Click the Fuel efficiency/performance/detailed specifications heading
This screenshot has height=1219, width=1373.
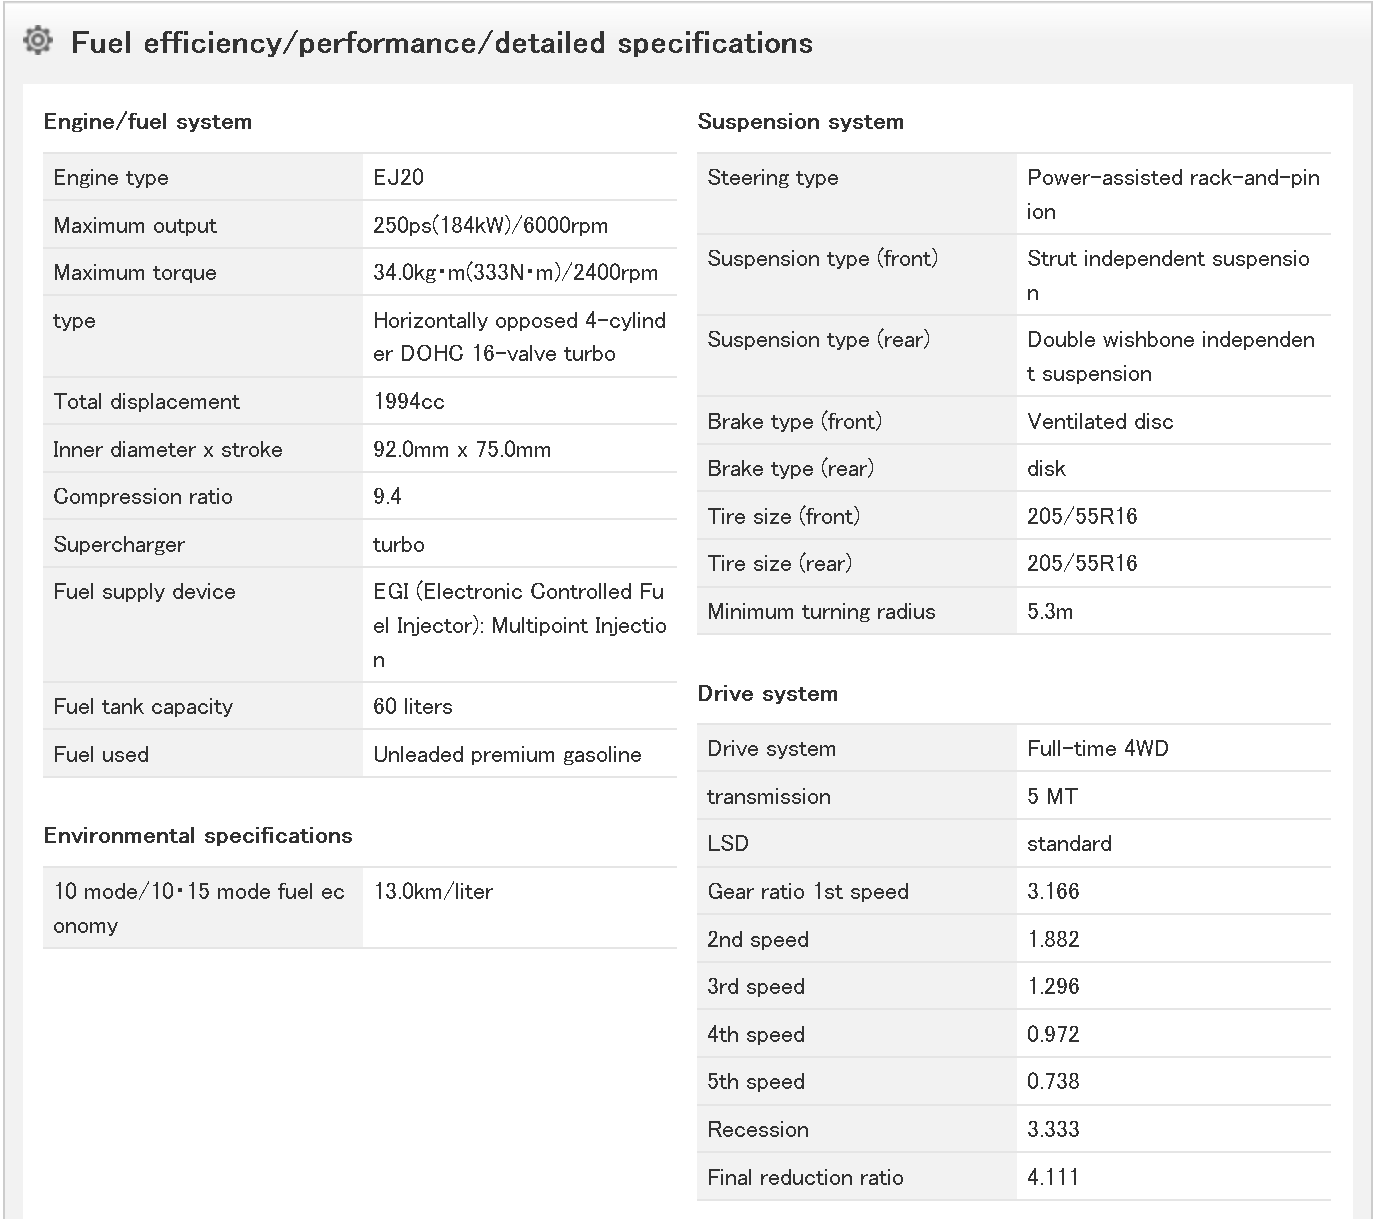[441, 43]
